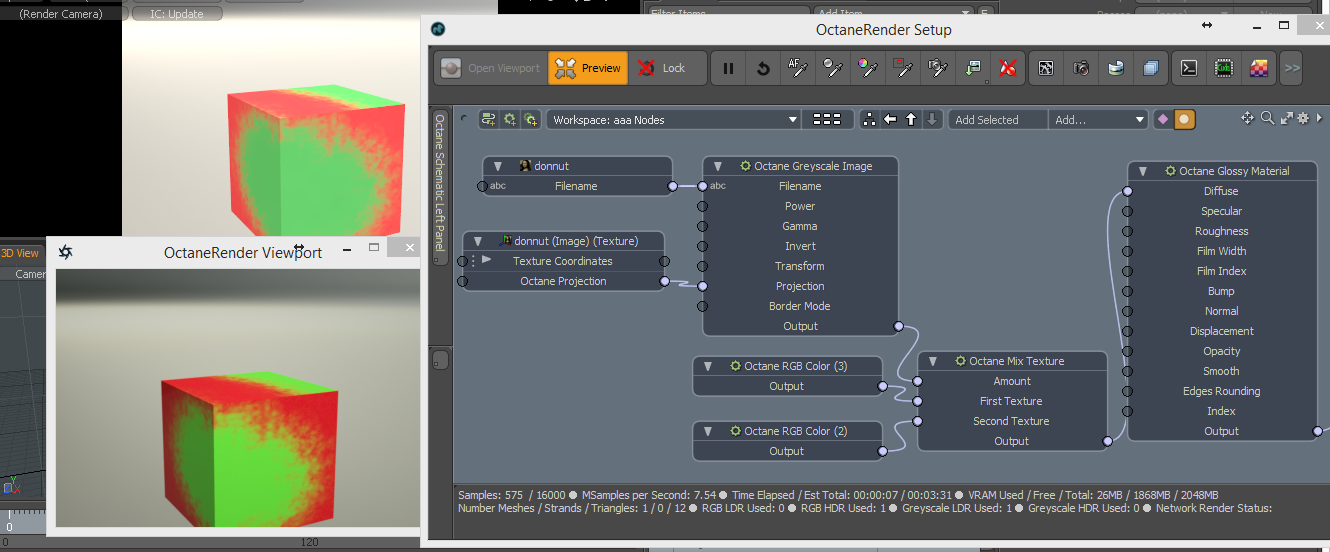Click the Open Viewport button
The width and height of the screenshot is (1330, 552).
pyautogui.click(x=491, y=68)
